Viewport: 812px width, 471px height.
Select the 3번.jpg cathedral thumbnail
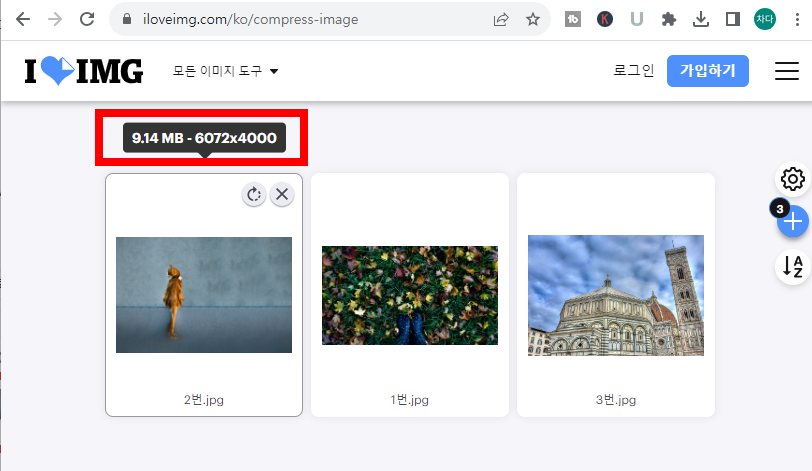616,296
